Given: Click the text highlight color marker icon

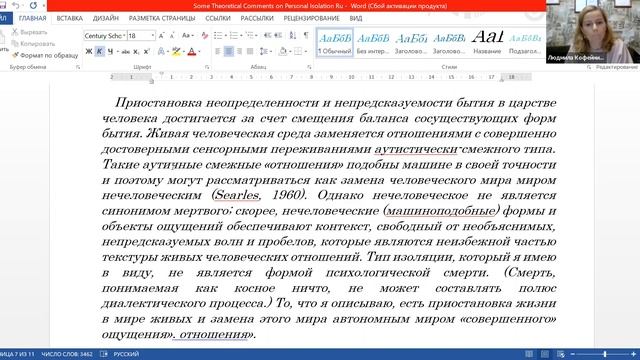Looking at the screenshot, I should 176,51.
